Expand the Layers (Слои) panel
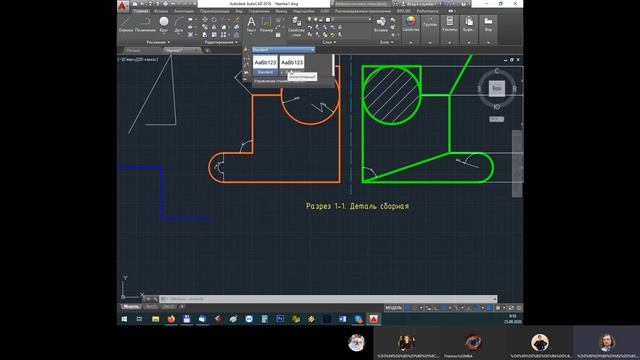This screenshot has width=640, height=360. coord(329,42)
